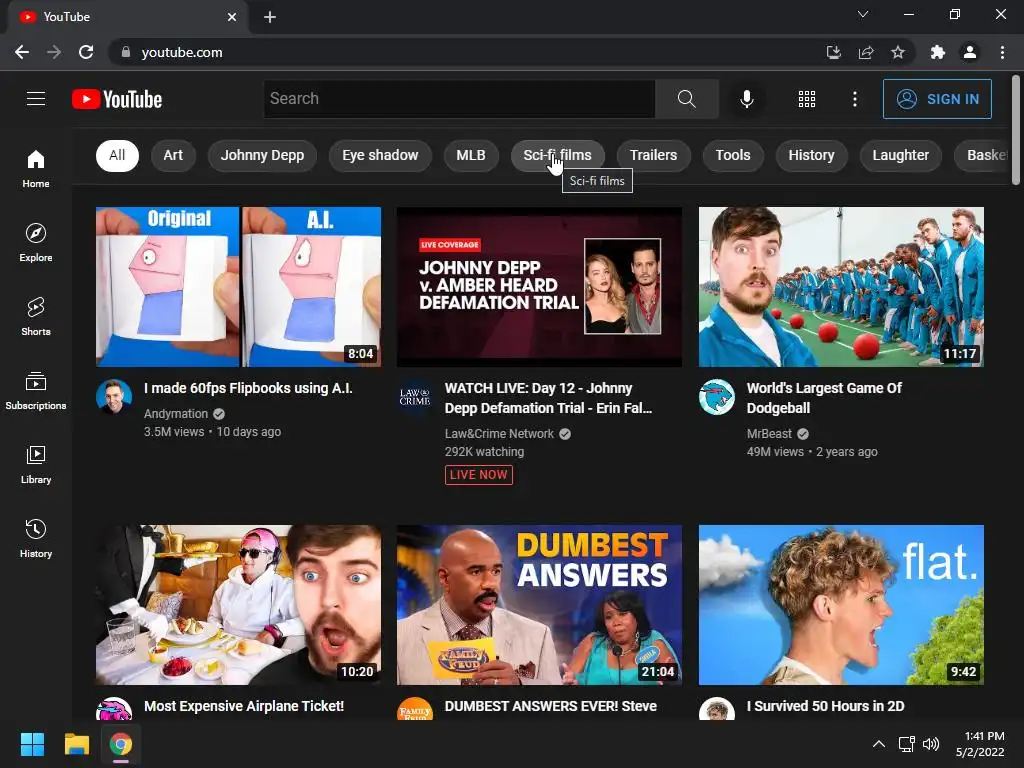Select the MLB chip

point(471,155)
